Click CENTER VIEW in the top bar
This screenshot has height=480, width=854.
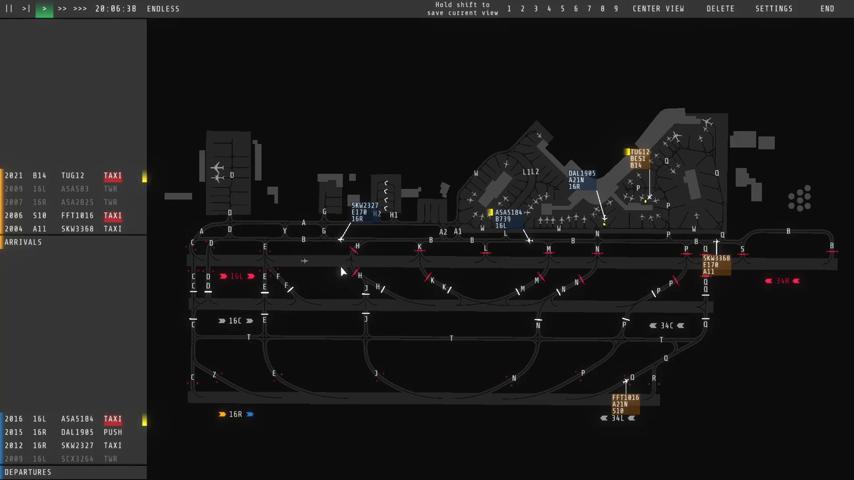coord(658,9)
